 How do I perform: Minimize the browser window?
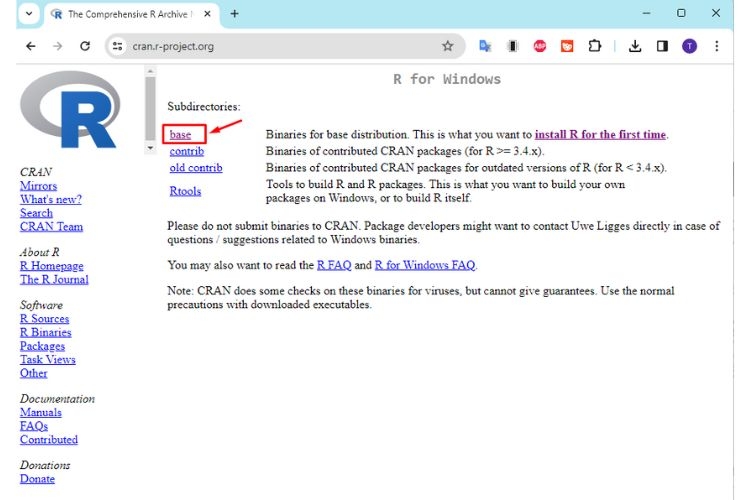pos(646,13)
